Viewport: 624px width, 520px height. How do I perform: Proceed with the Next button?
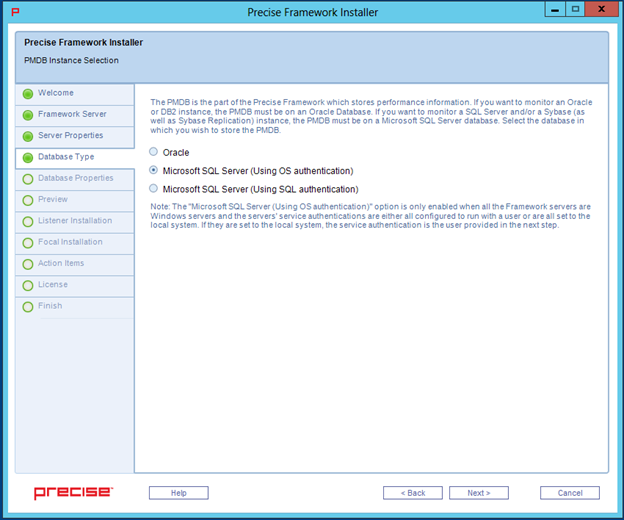(479, 493)
